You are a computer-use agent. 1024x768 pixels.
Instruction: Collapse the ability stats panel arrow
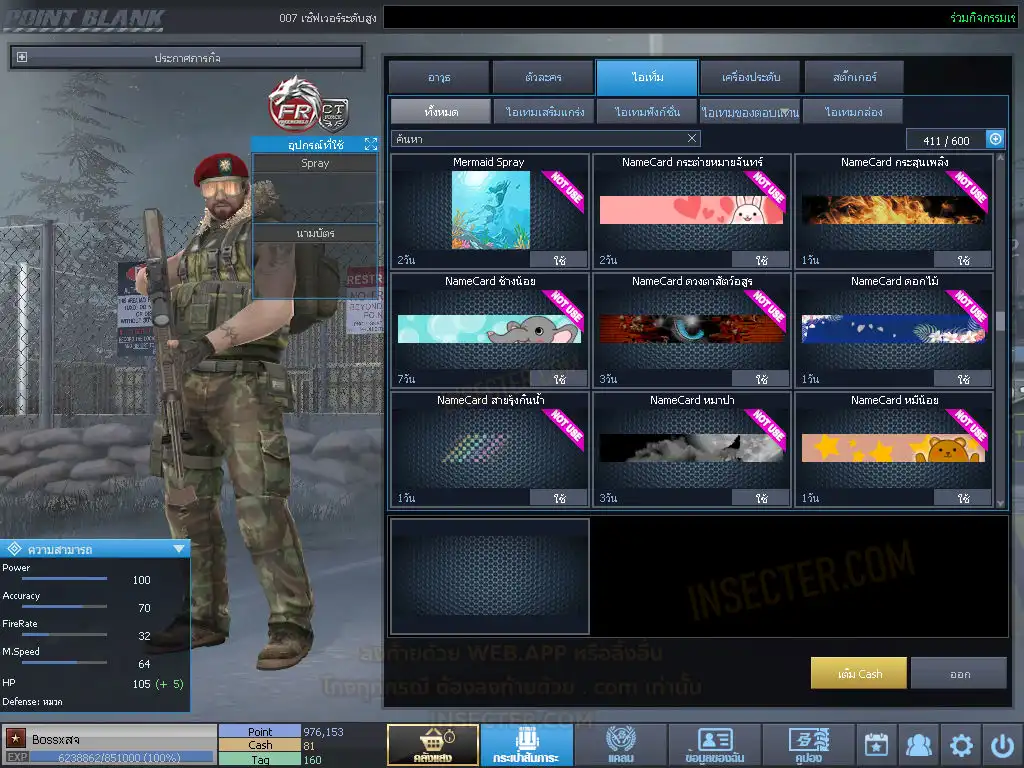click(x=179, y=548)
